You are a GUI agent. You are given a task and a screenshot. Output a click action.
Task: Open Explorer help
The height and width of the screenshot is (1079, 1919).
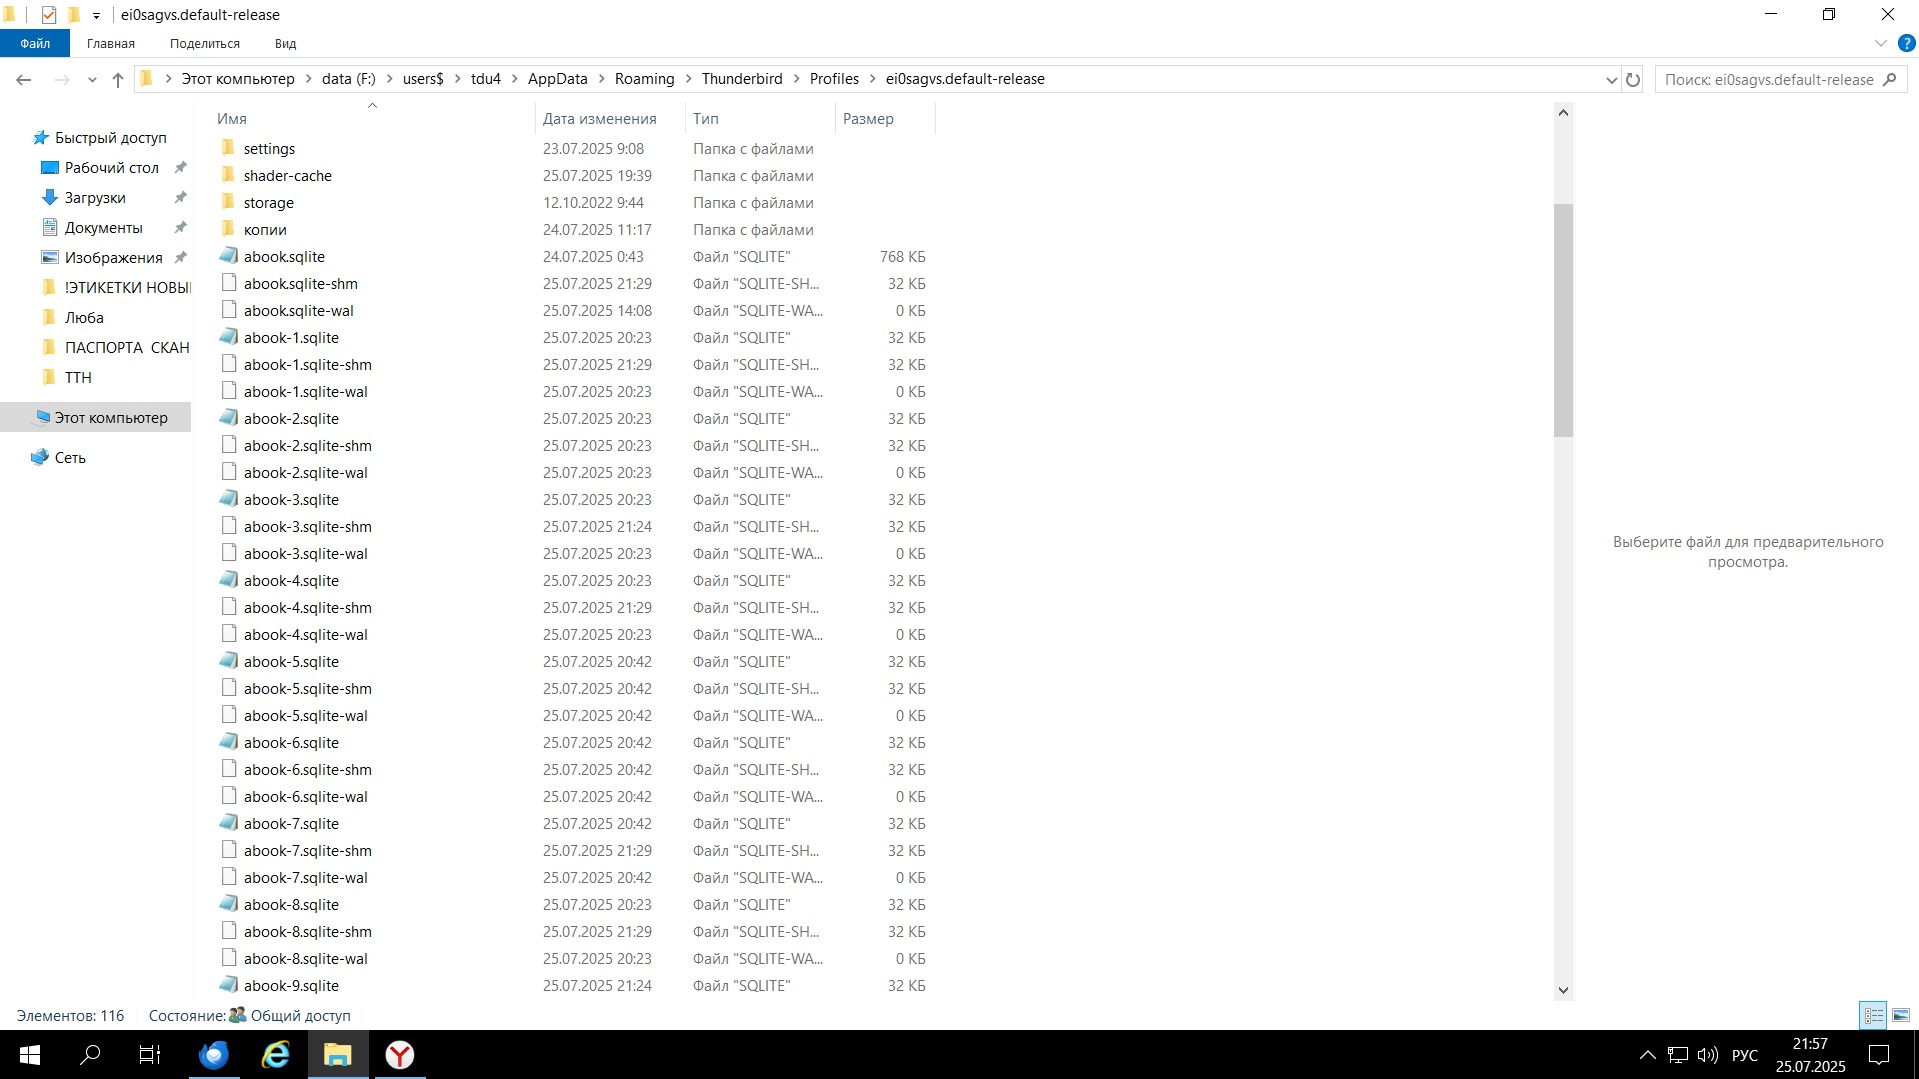tap(1906, 43)
